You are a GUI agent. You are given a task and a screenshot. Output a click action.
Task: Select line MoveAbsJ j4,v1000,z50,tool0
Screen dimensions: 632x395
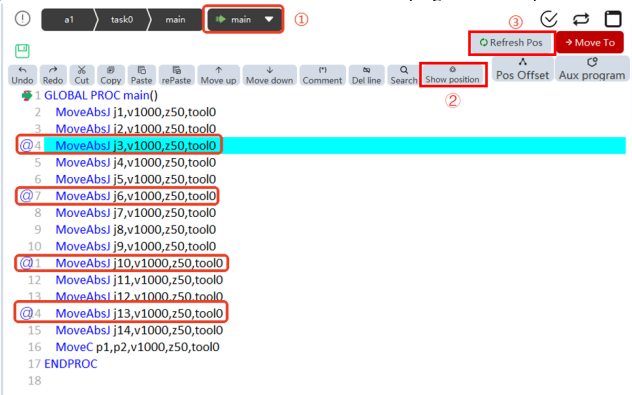tap(136, 162)
